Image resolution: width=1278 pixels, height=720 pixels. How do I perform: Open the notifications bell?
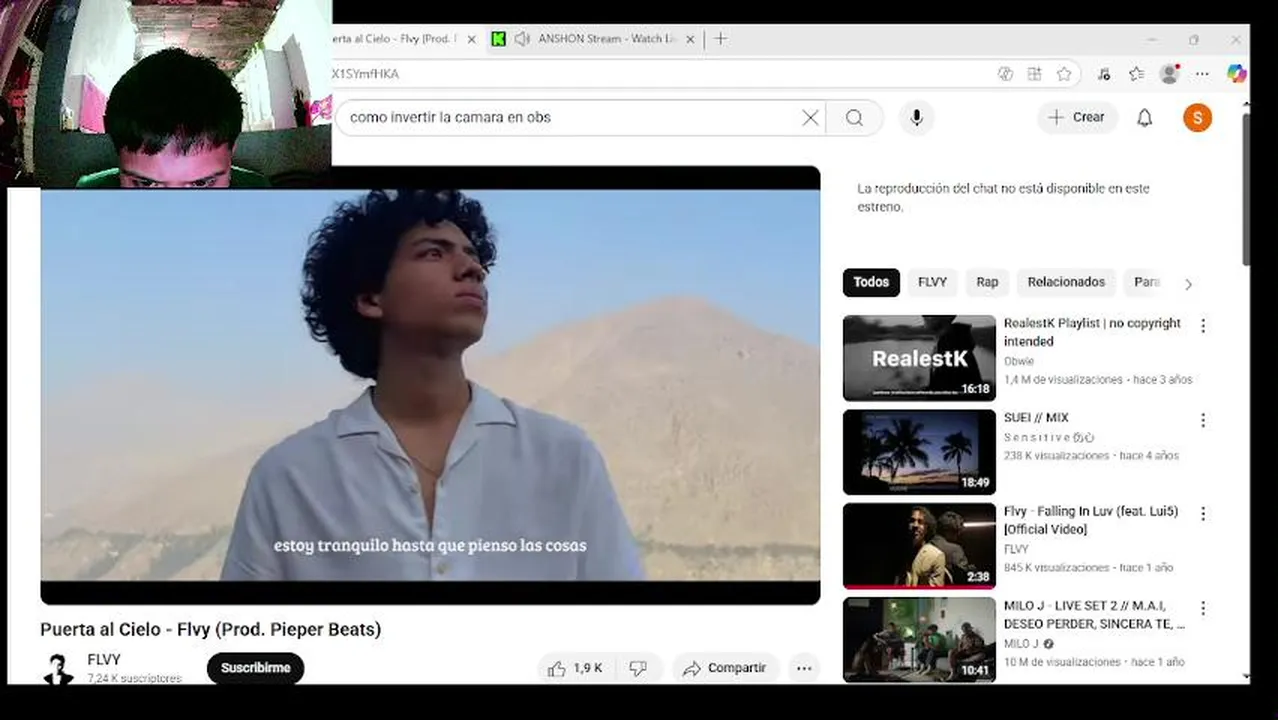tap(1145, 118)
